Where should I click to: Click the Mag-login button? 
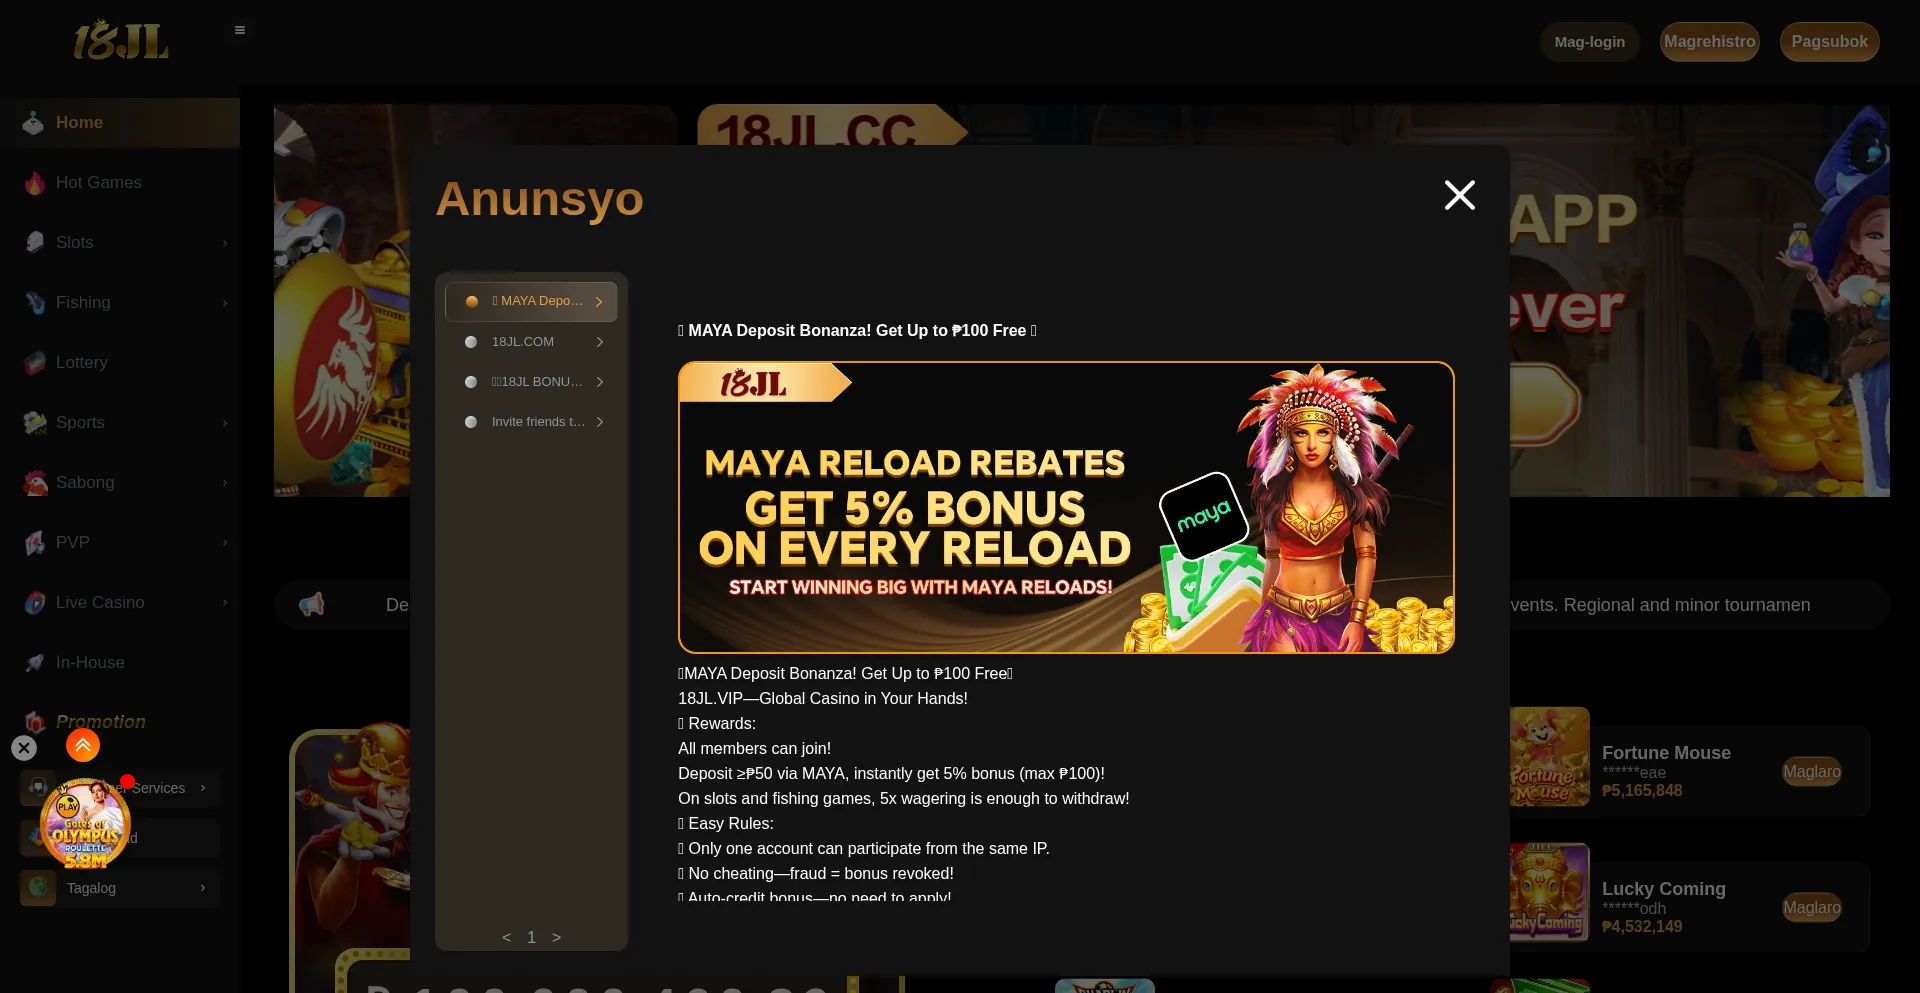coord(1590,42)
